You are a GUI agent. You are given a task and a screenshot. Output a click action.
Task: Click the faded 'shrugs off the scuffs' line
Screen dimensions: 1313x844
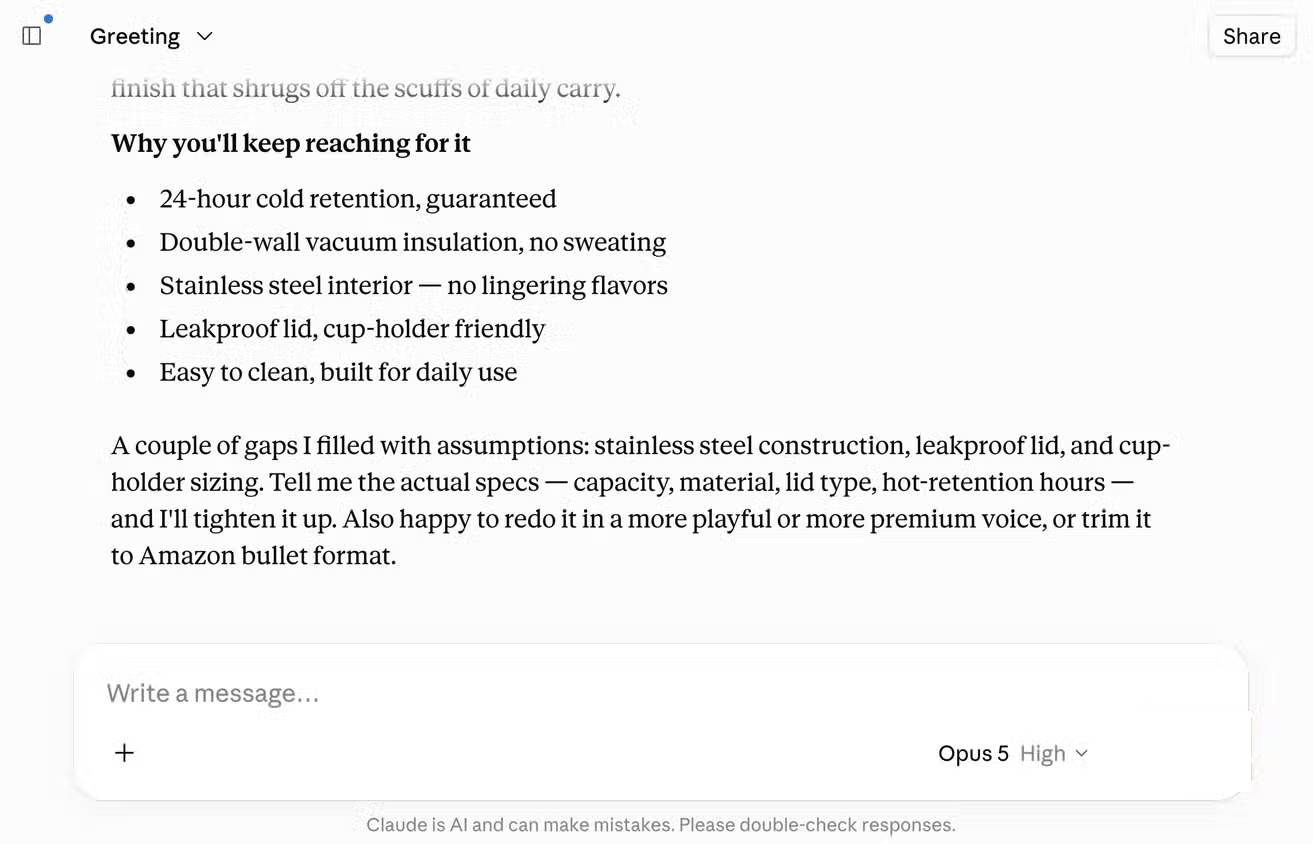(x=365, y=88)
